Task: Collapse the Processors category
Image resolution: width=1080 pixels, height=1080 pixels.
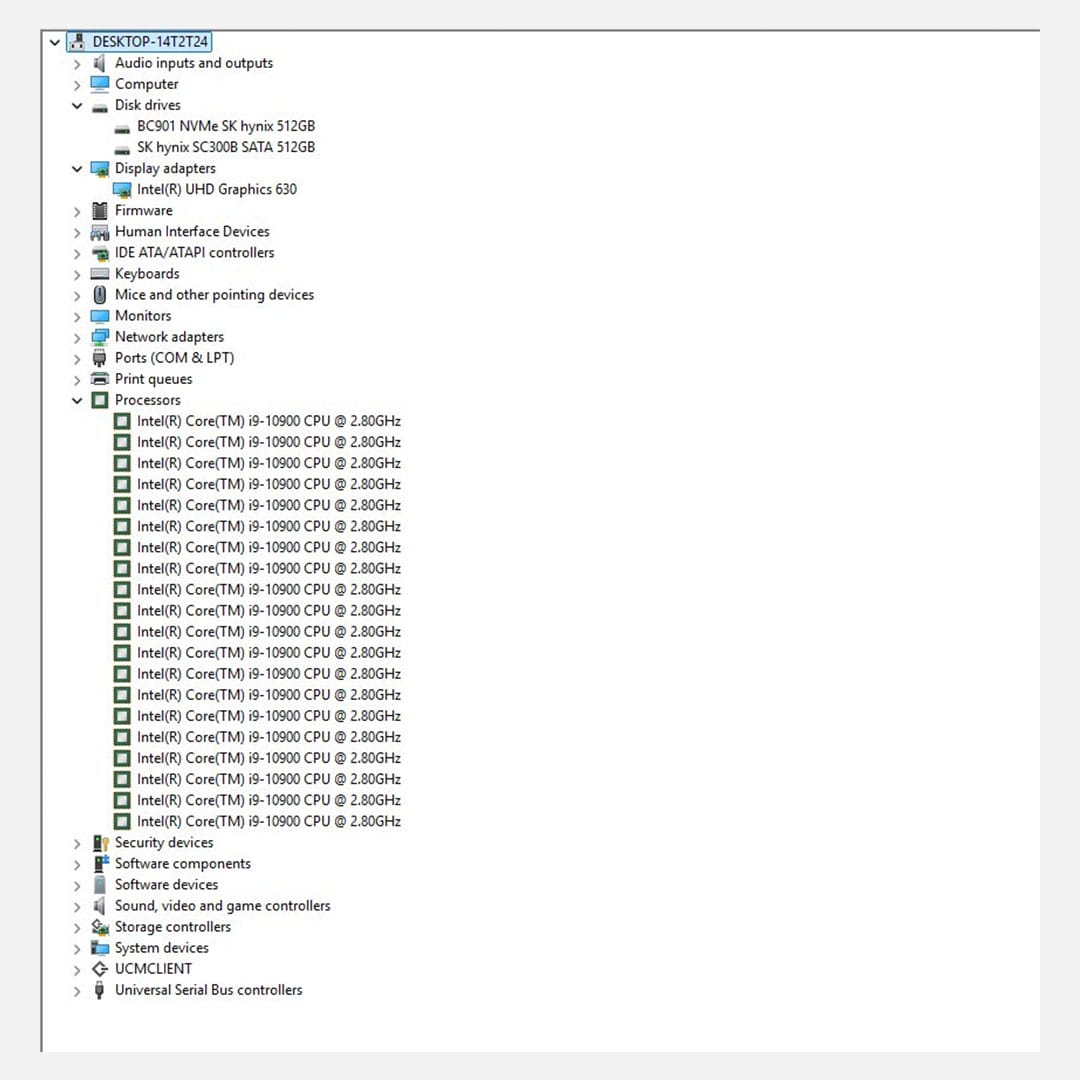Action: coord(77,400)
